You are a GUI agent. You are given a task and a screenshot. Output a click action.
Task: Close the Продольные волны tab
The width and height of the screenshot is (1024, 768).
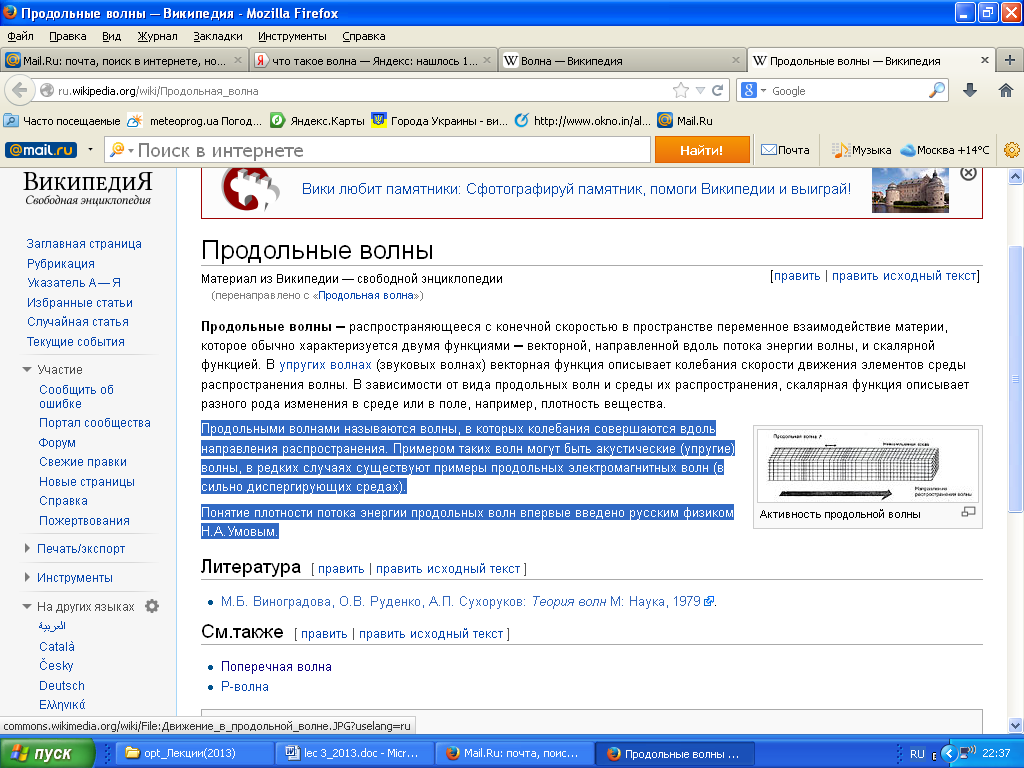985,60
